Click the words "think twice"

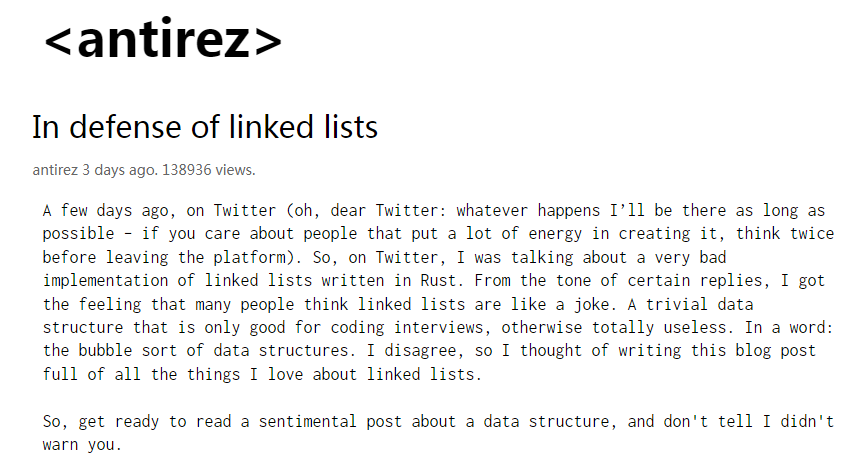(785, 234)
